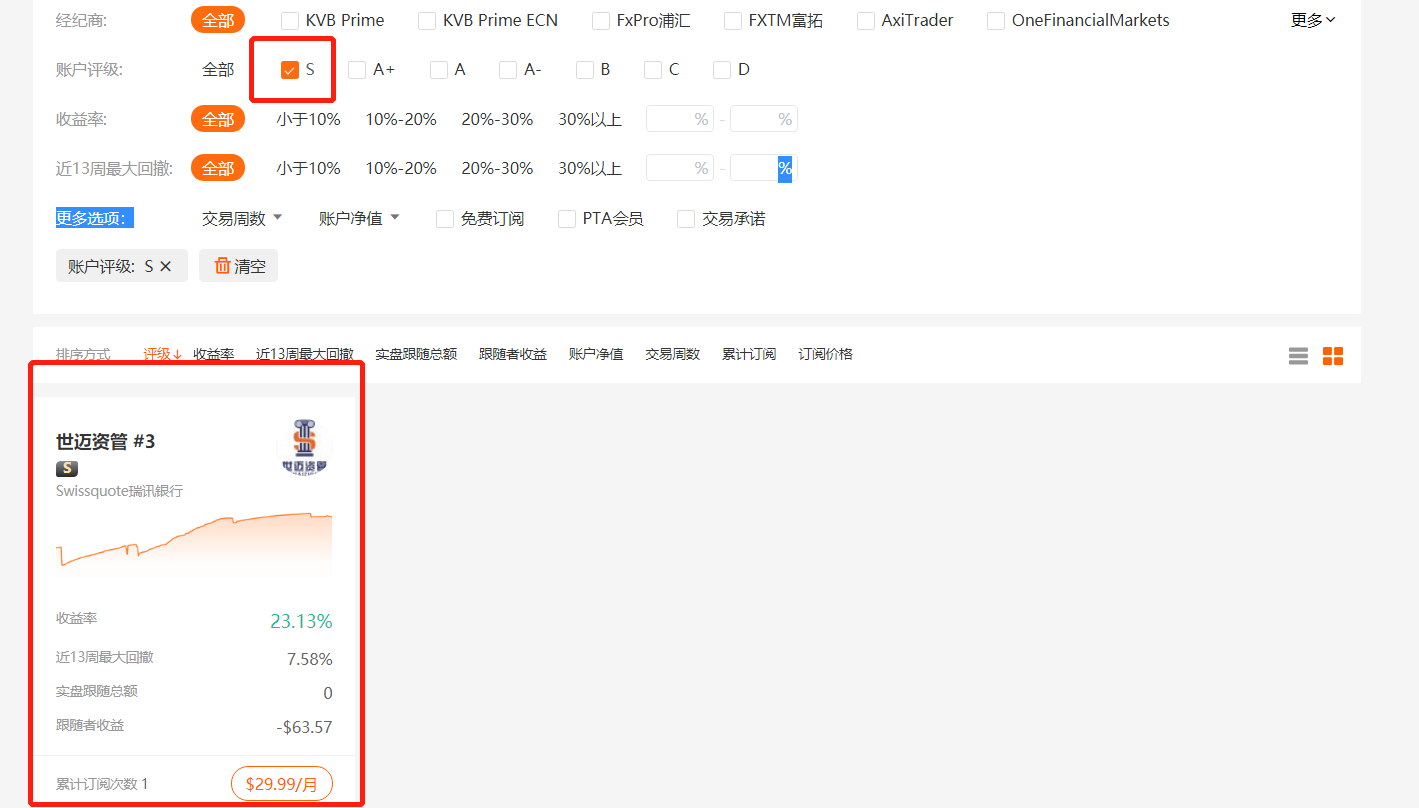Filter 近13周最大回撤 by 30%以上

590,168
